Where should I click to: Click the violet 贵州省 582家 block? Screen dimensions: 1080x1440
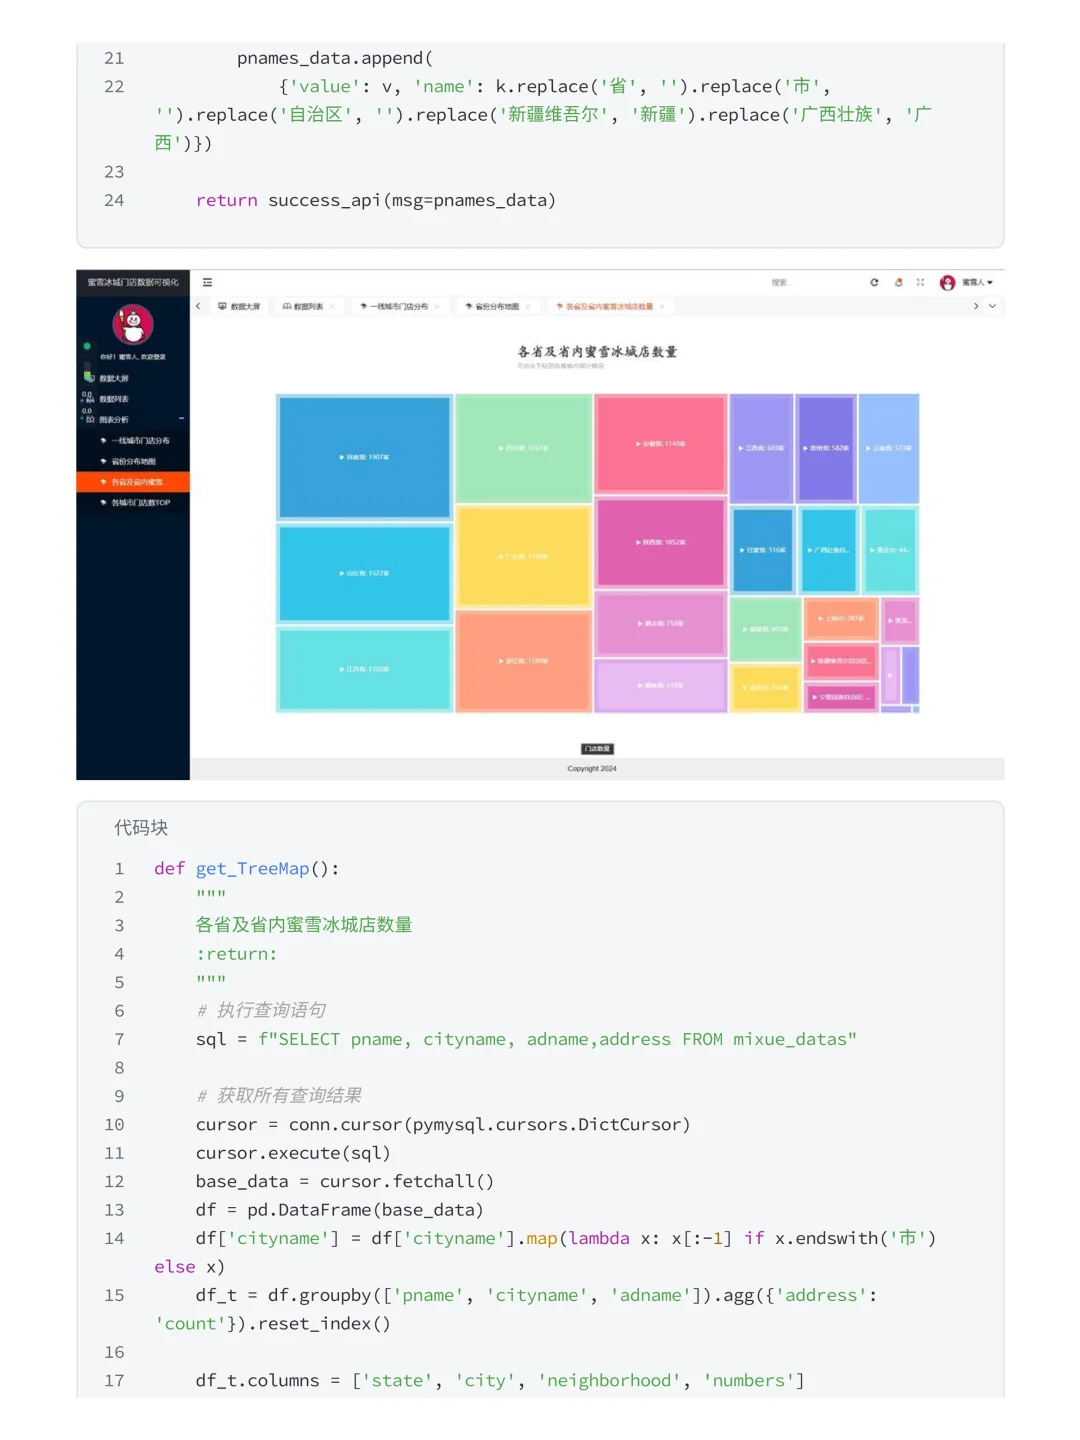(826, 448)
